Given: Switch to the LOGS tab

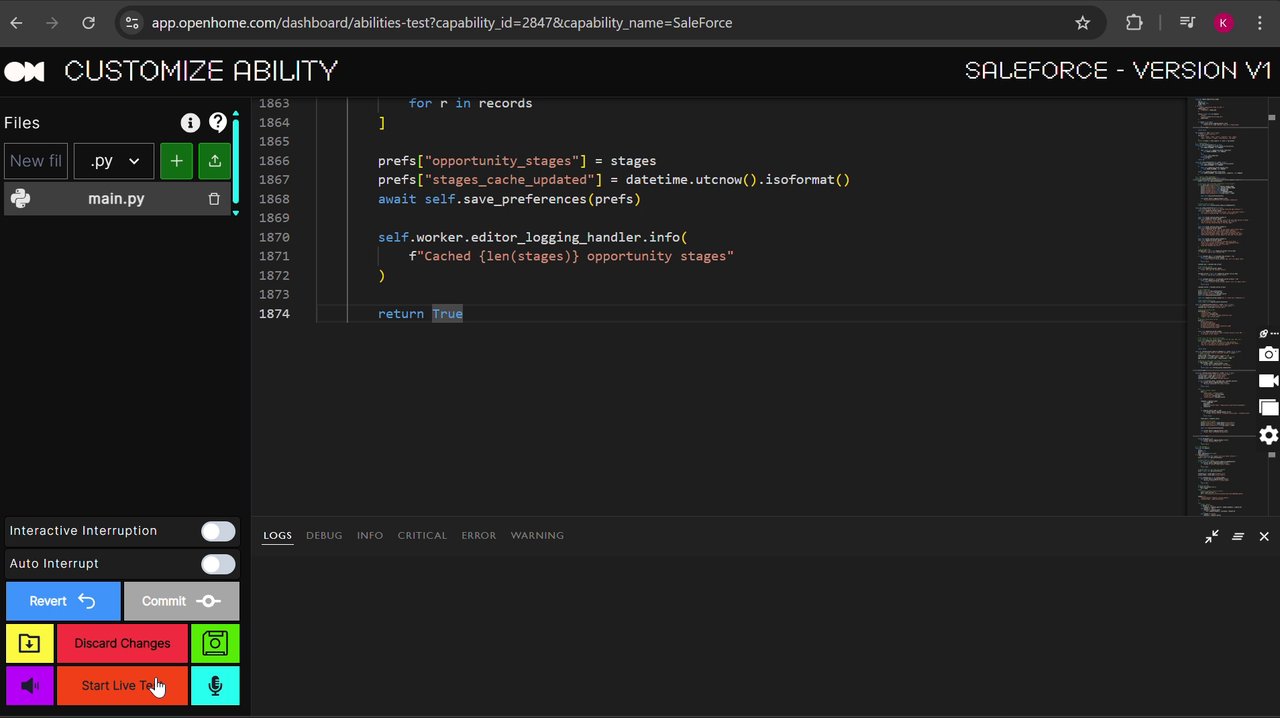Looking at the screenshot, I should 278,536.
